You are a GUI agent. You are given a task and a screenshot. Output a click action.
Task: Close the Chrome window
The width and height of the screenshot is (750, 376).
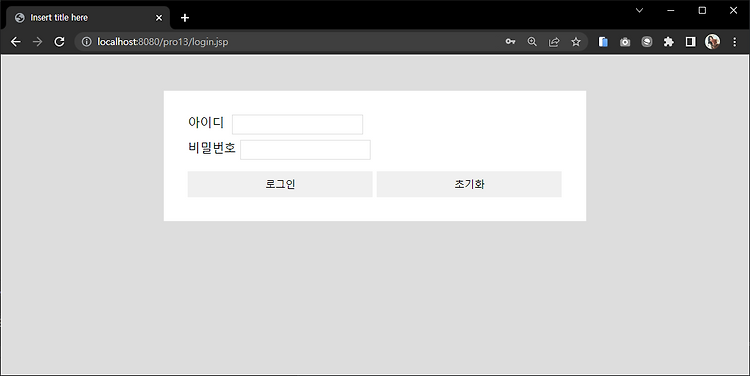click(x=733, y=11)
